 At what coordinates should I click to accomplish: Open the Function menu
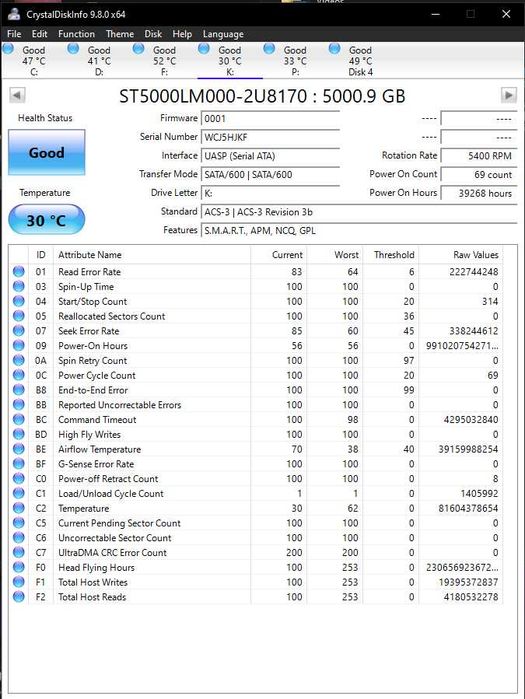tap(76, 34)
